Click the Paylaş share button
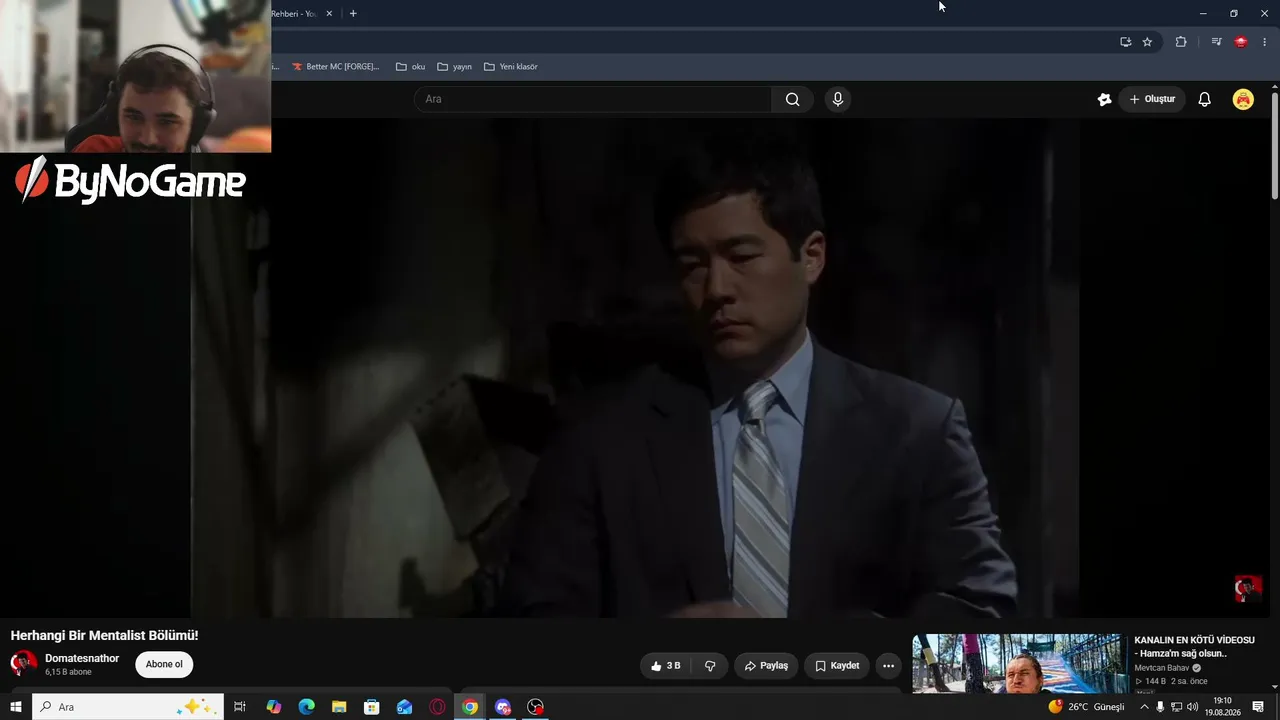Screen dimensions: 1280x720 pos(766,666)
